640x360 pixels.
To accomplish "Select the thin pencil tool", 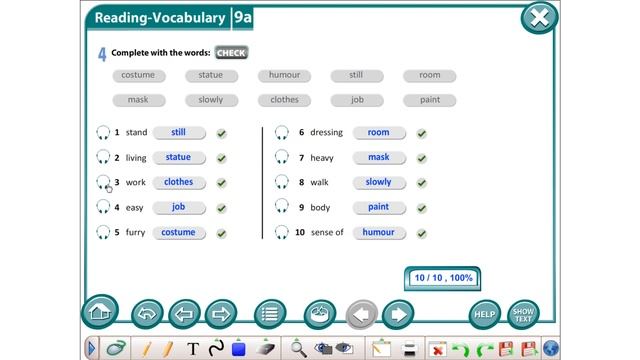I will tap(147, 349).
